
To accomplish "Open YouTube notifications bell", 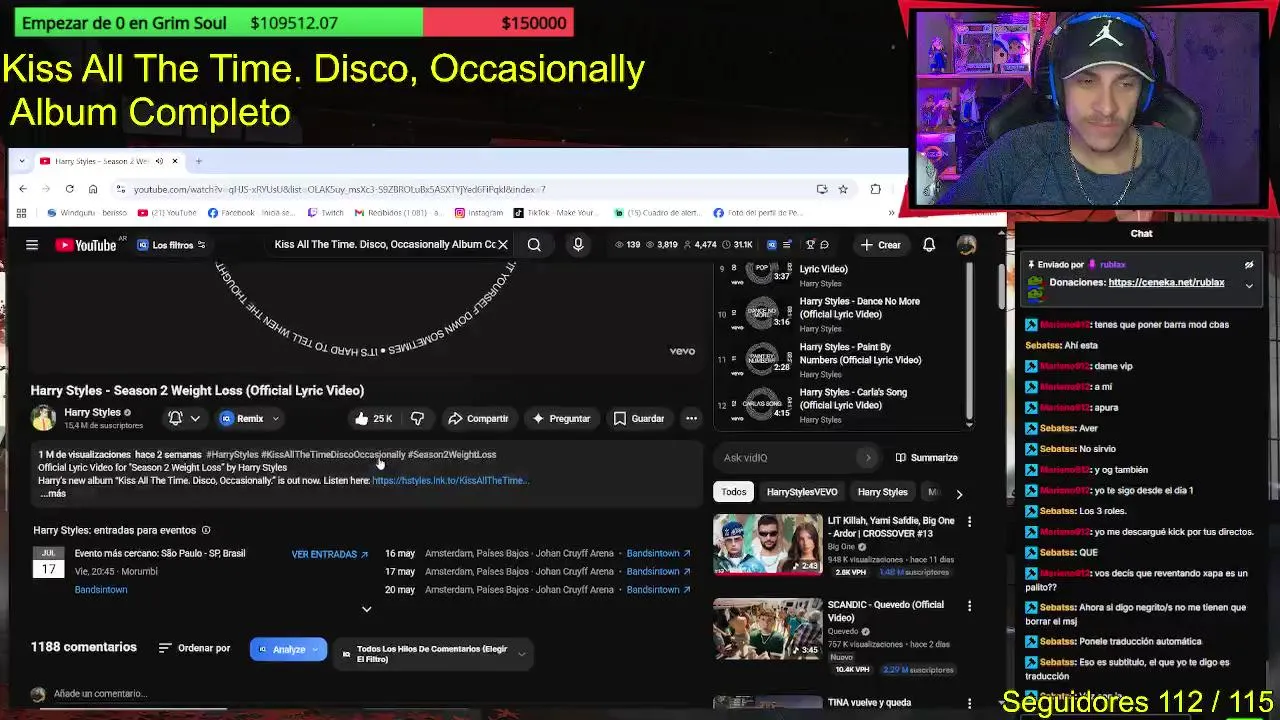I will coord(929,244).
